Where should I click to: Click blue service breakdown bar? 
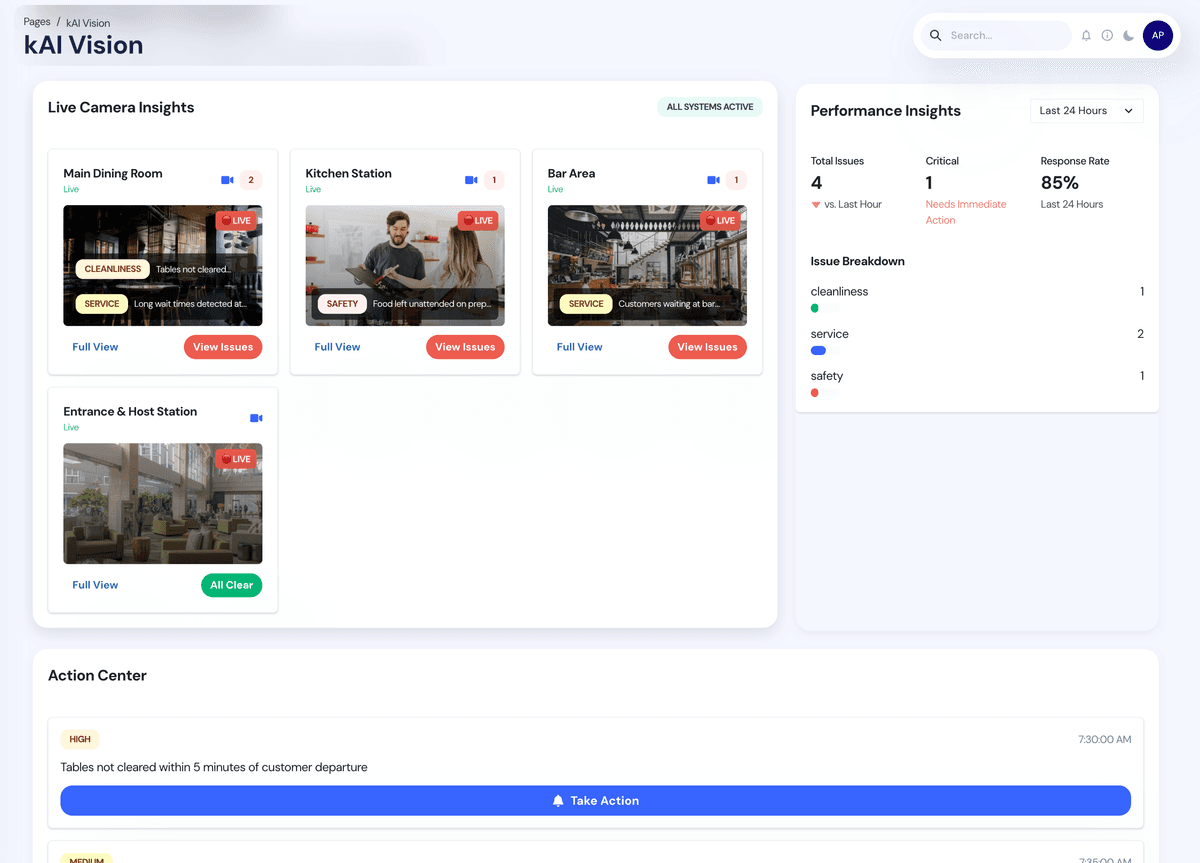pyautogui.click(x=818, y=351)
